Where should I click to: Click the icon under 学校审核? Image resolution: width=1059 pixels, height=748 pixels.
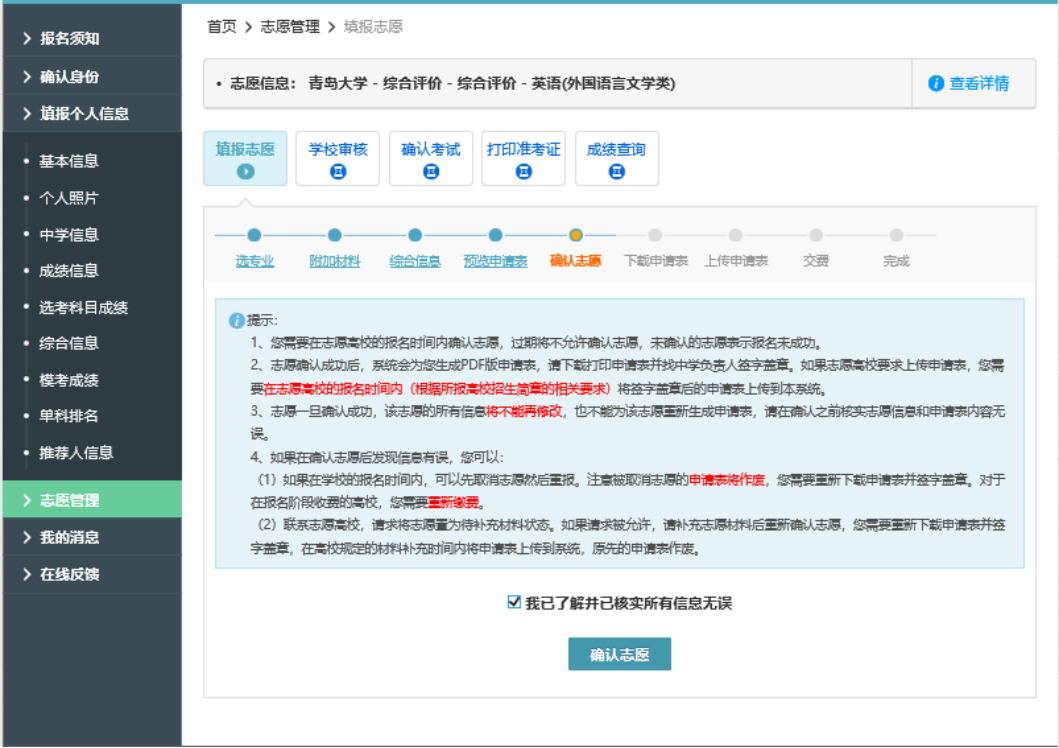tap(338, 172)
